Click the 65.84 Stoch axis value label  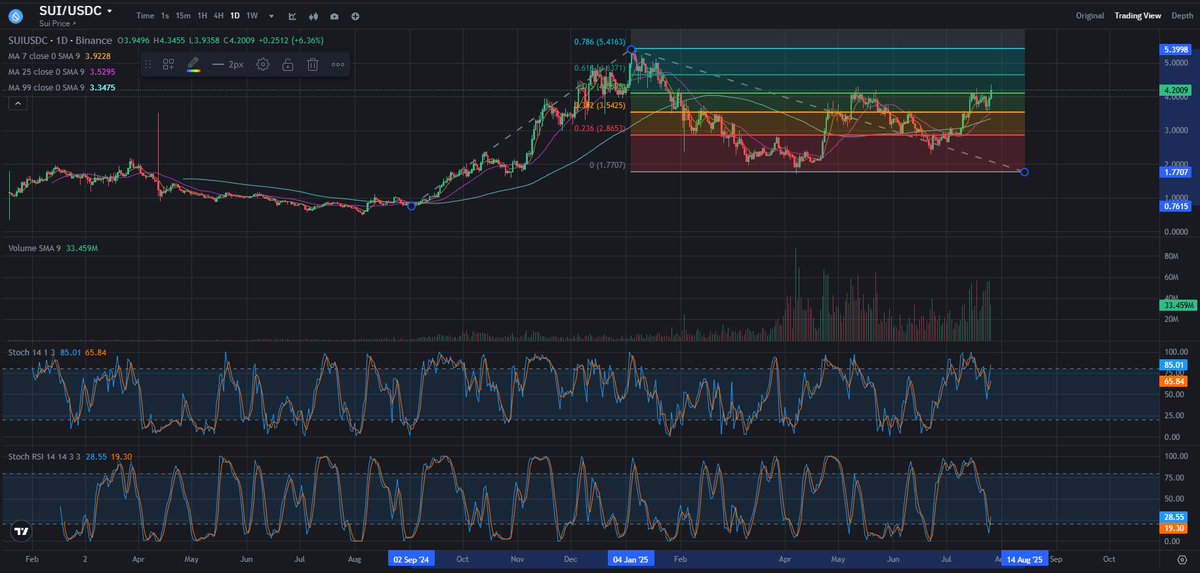tap(1174, 382)
